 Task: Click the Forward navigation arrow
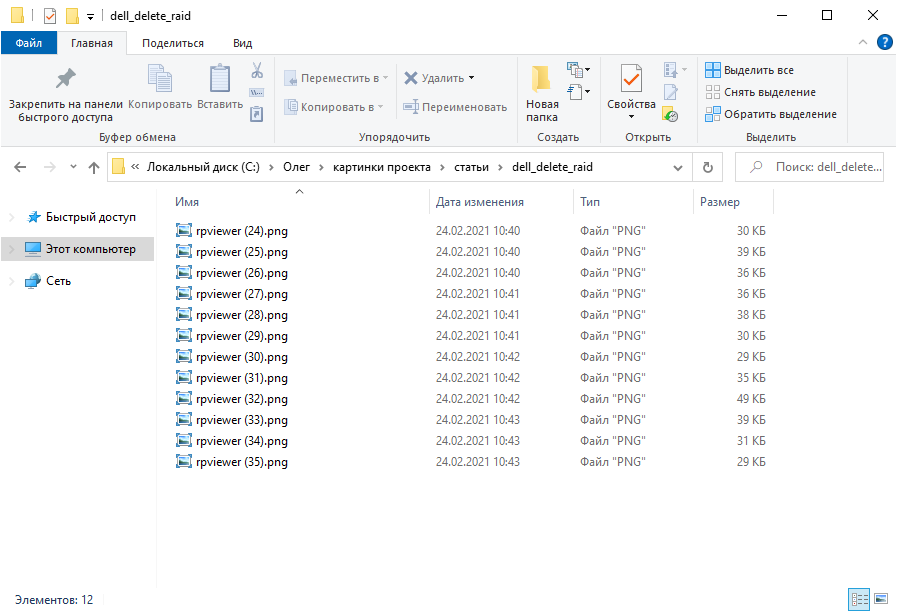click(50, 167)
